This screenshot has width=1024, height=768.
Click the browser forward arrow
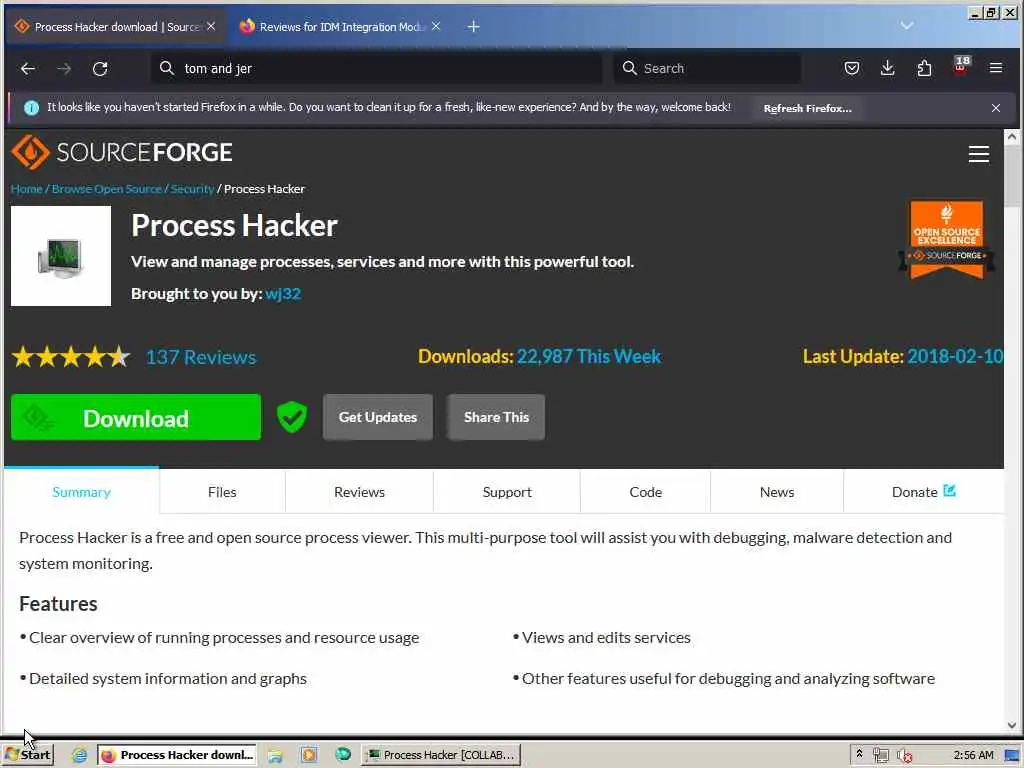pos(64,69)
